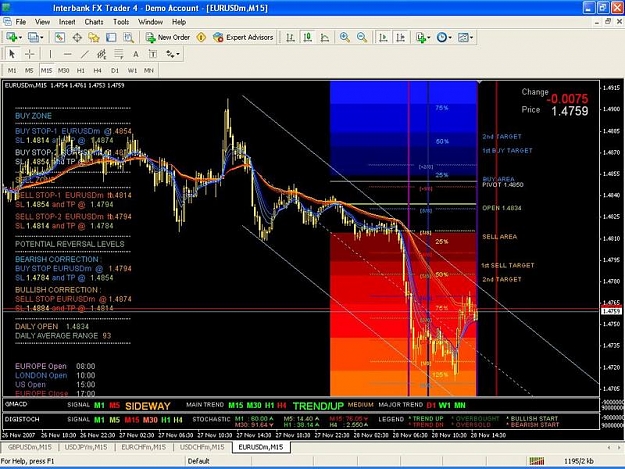Switch to the USDJPYm,M15 chart tab

coord(86,447)
